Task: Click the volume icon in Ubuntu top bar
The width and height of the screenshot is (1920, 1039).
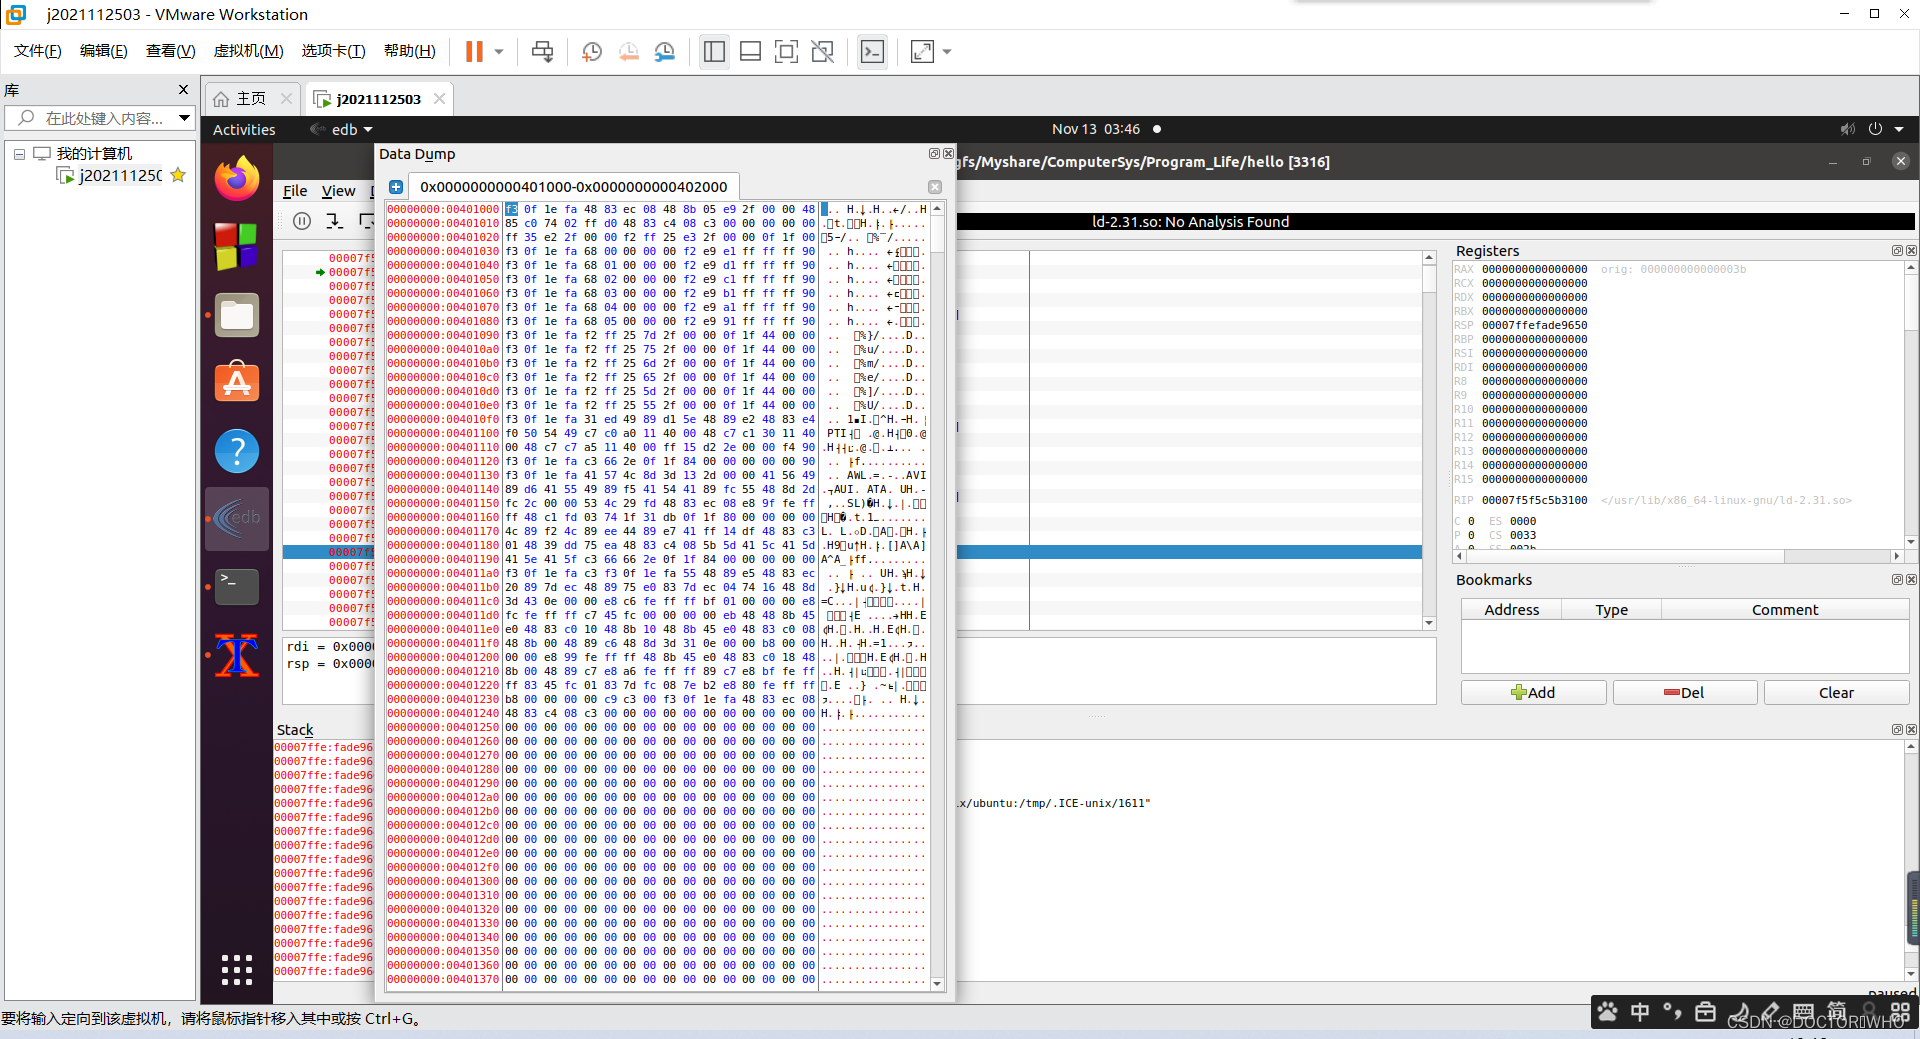Action: click(x=1847, y=129)
